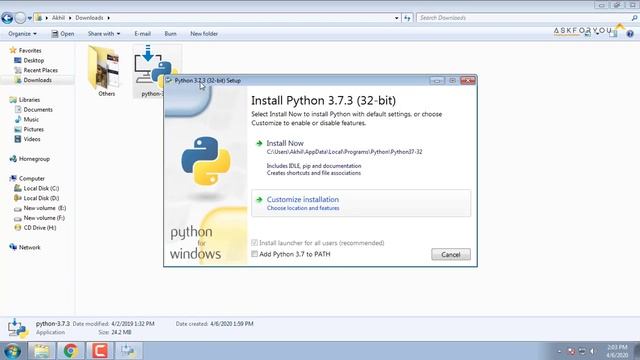This screenshot has width=640, height=360.
Task: Open CD Drive (H:)
Action: [x=40, y=228]
